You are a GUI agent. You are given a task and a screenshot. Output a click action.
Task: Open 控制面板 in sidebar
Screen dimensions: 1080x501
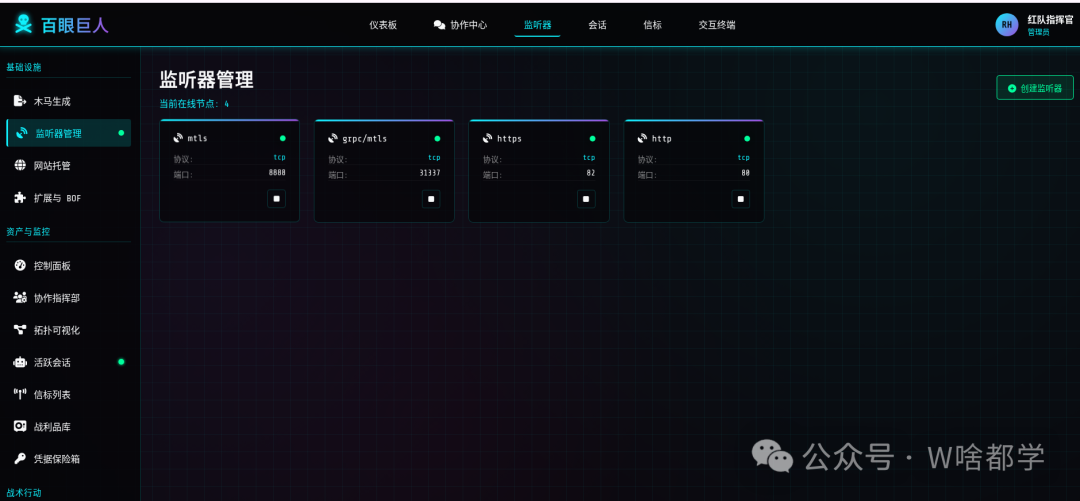68,265
